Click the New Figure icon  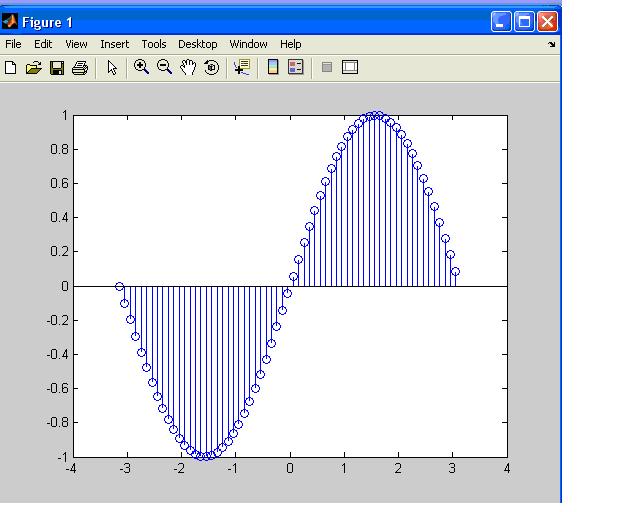(x=11, y=67)
